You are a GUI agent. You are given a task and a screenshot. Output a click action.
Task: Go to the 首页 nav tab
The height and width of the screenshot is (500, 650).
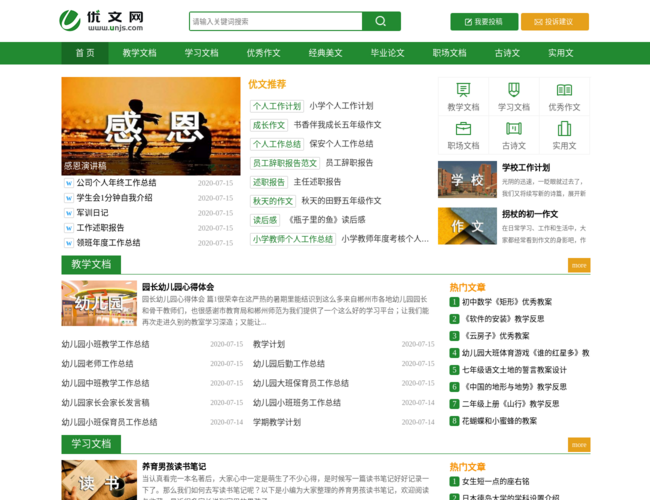coord(85,53)
